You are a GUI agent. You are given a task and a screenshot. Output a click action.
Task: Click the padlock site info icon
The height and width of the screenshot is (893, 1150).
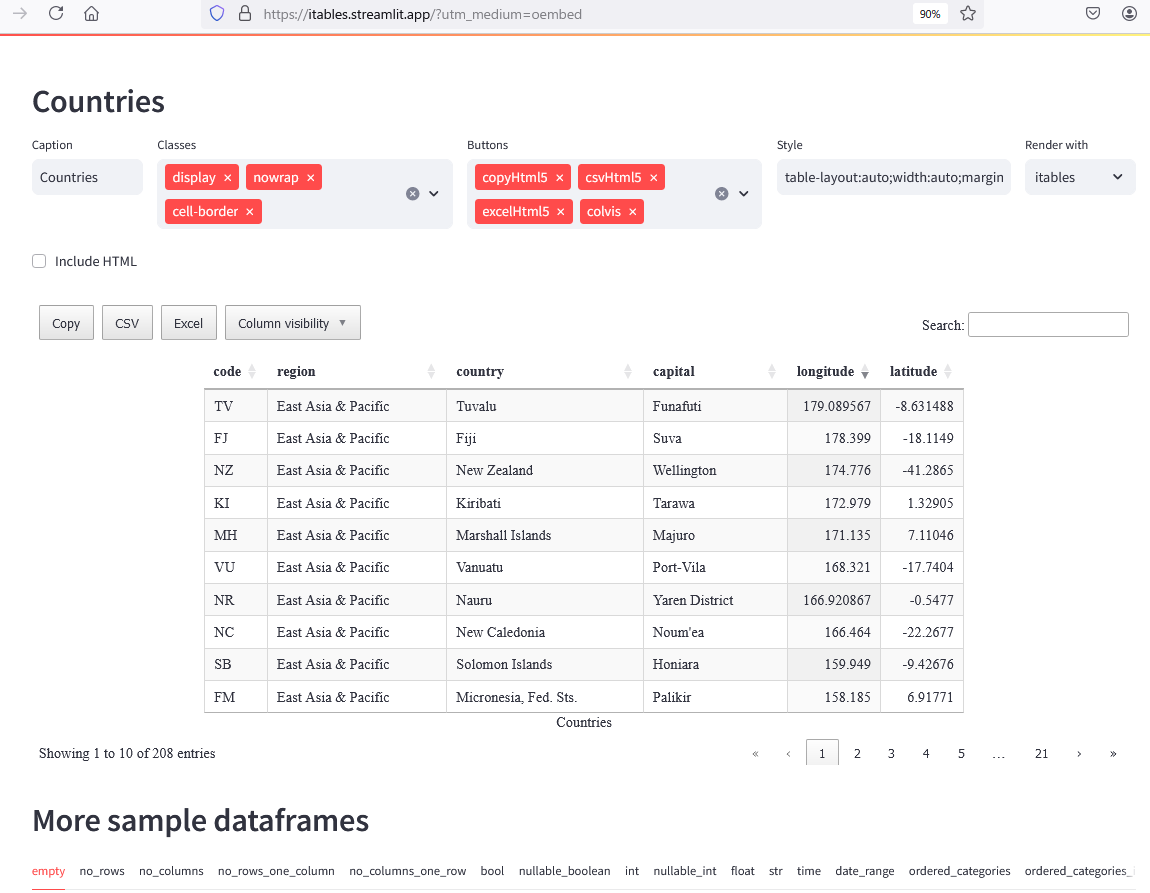click(x=245, y=13)
